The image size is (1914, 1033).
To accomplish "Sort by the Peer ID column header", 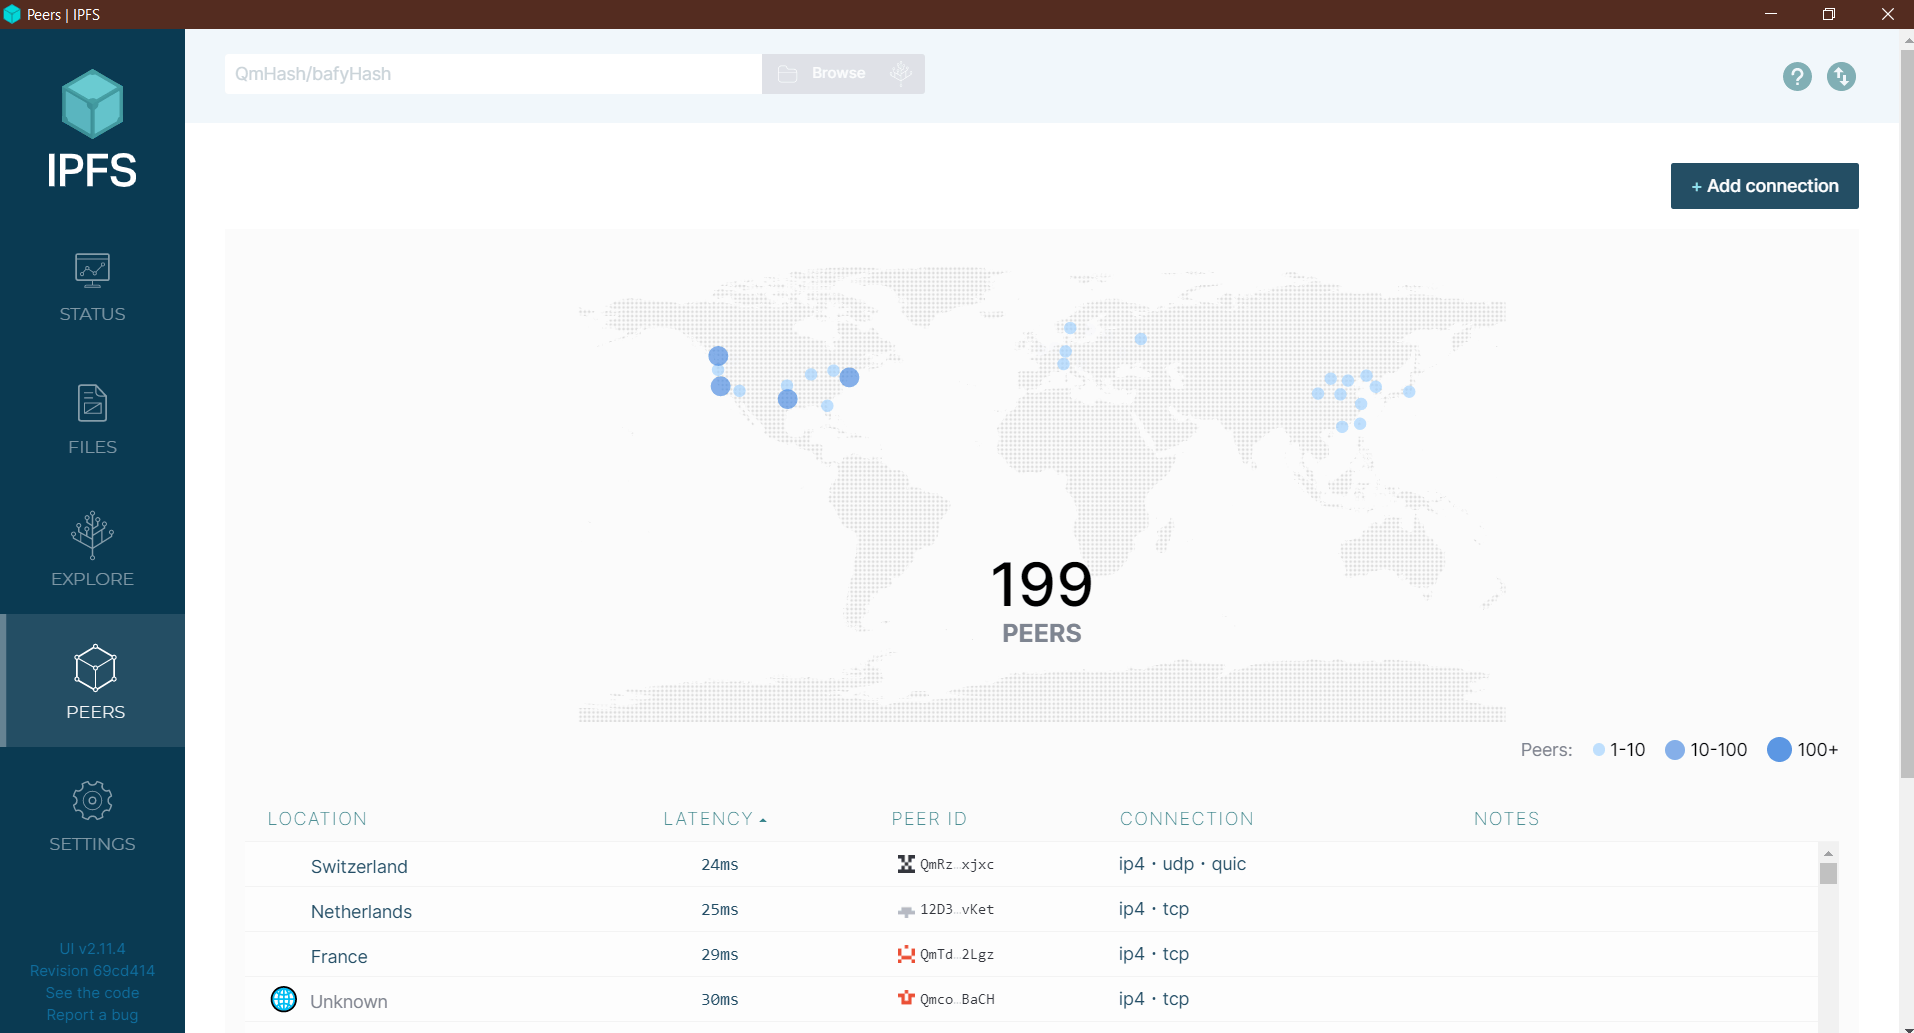I will 929,819.
